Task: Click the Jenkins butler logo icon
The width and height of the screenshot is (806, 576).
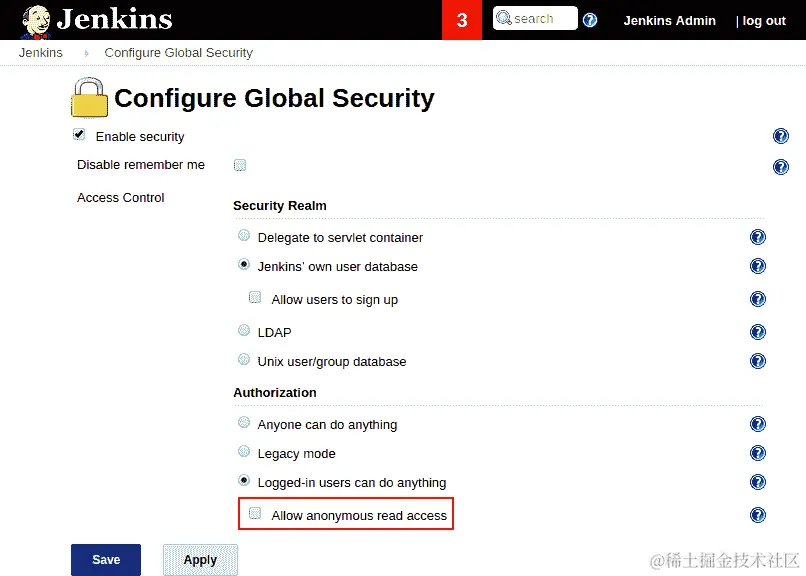Action: click(x=36, y=22)
